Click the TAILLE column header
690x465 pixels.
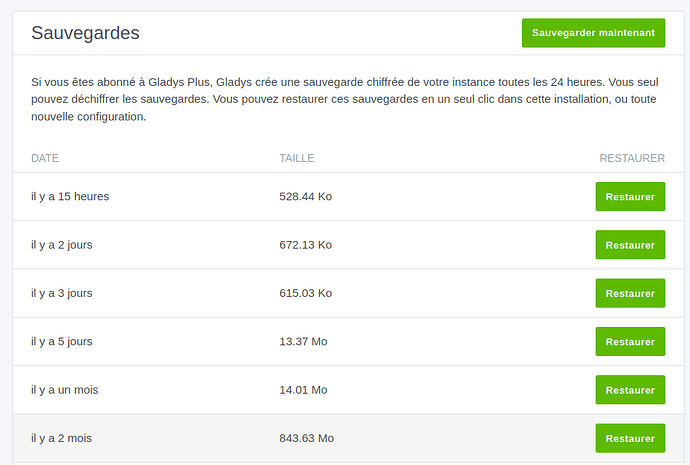point(297,158)
